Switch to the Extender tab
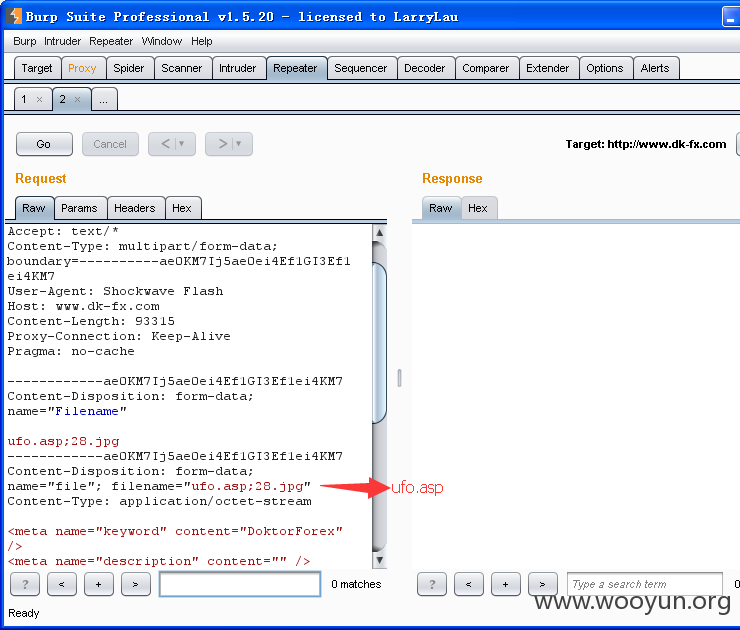This screenshot has width=740, height=630. [x=547, y=68]
